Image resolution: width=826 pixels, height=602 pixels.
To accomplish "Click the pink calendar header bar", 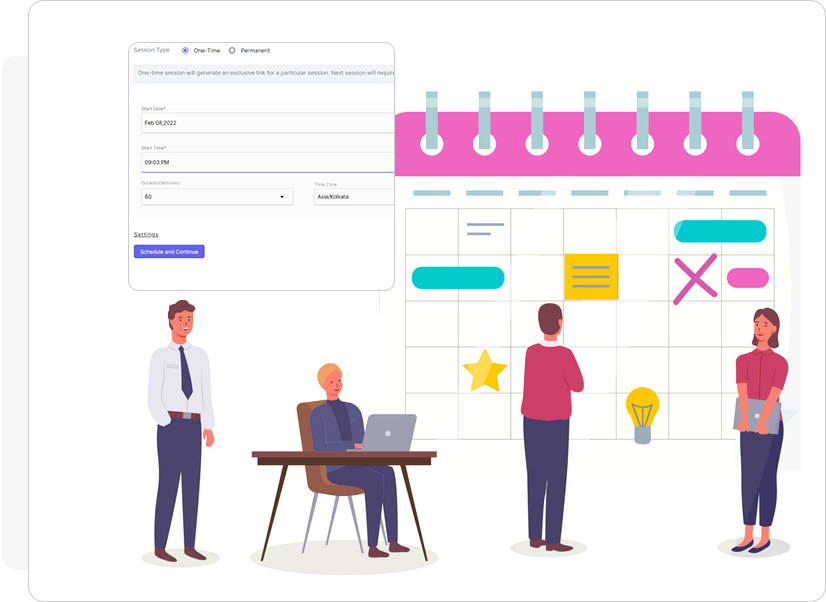I will [600, 145].
